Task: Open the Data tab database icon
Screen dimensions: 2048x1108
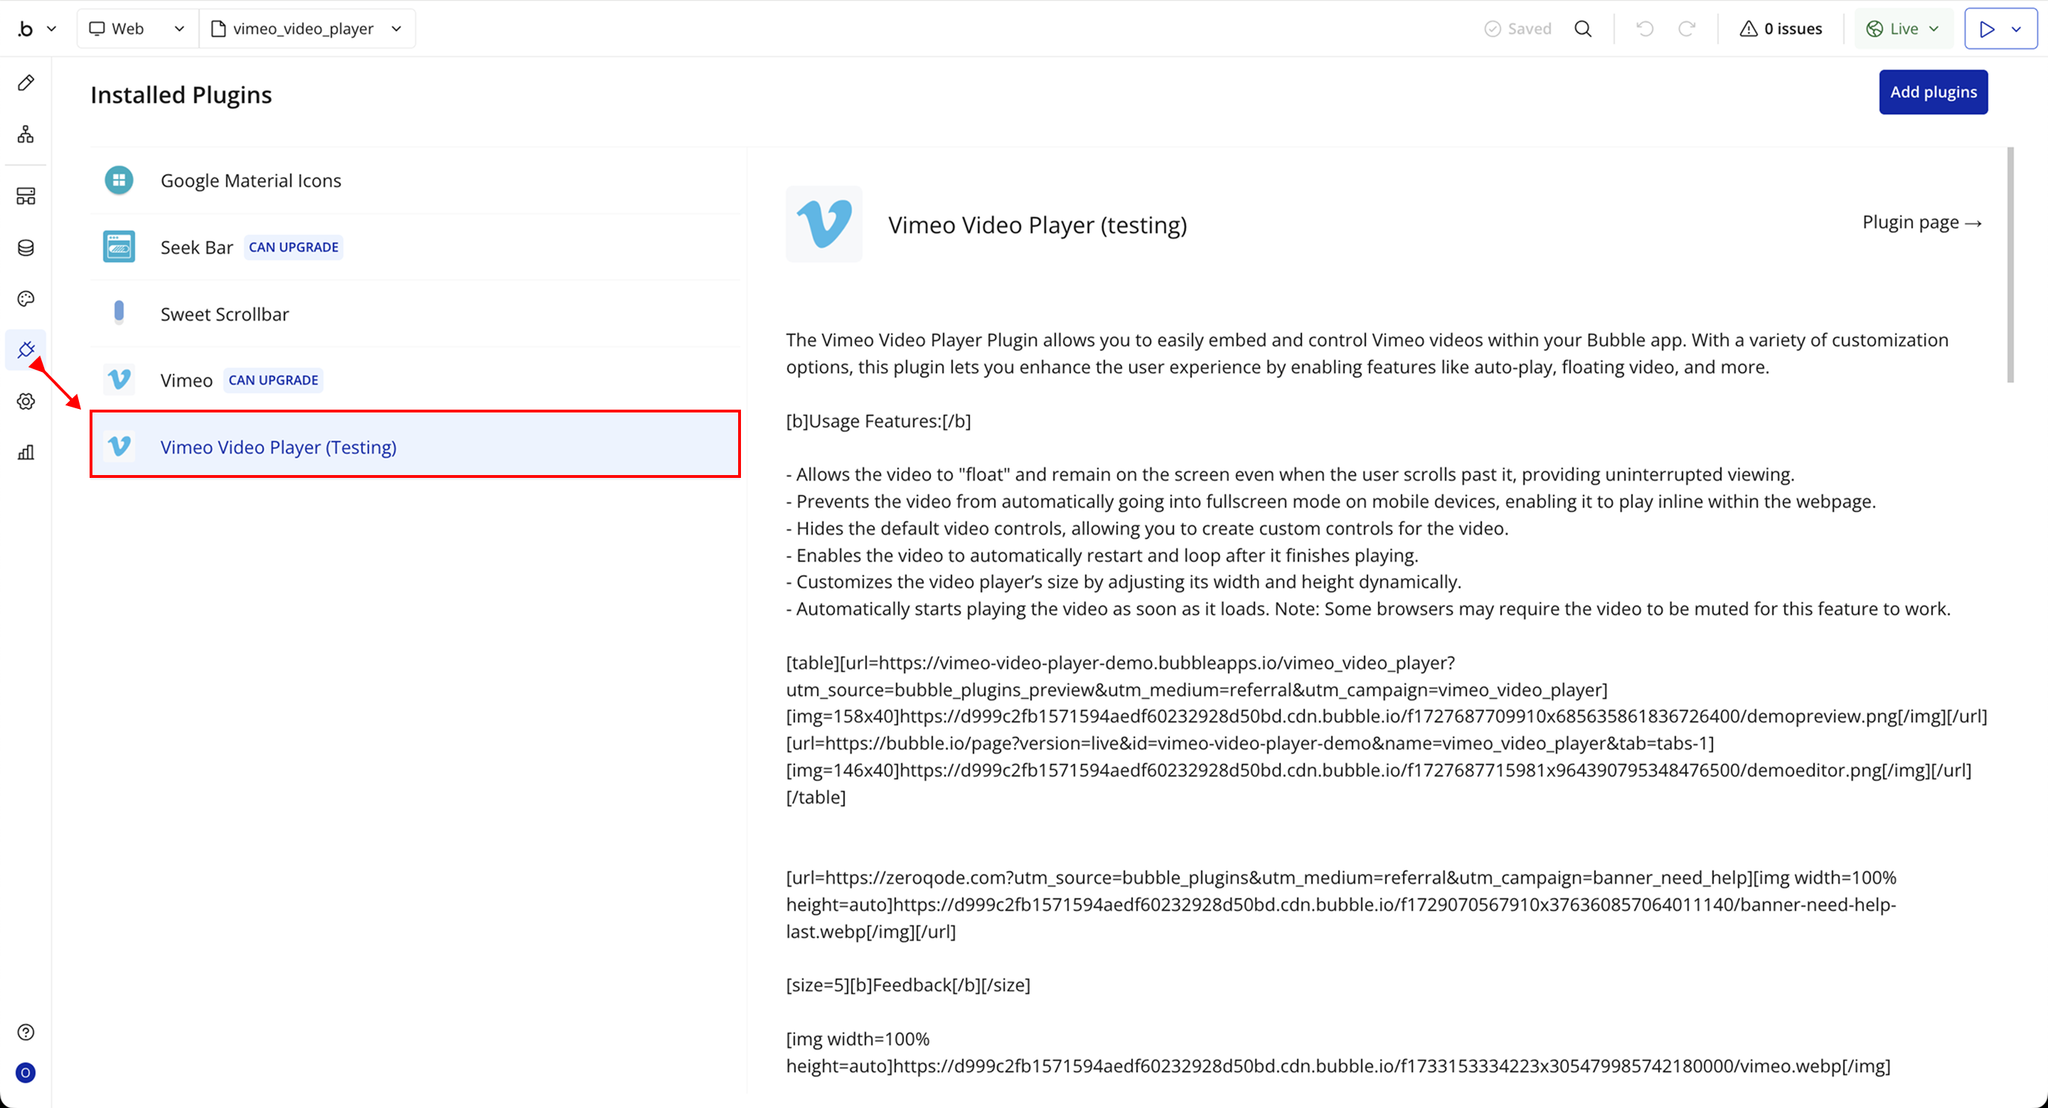Action: [26, 248]
